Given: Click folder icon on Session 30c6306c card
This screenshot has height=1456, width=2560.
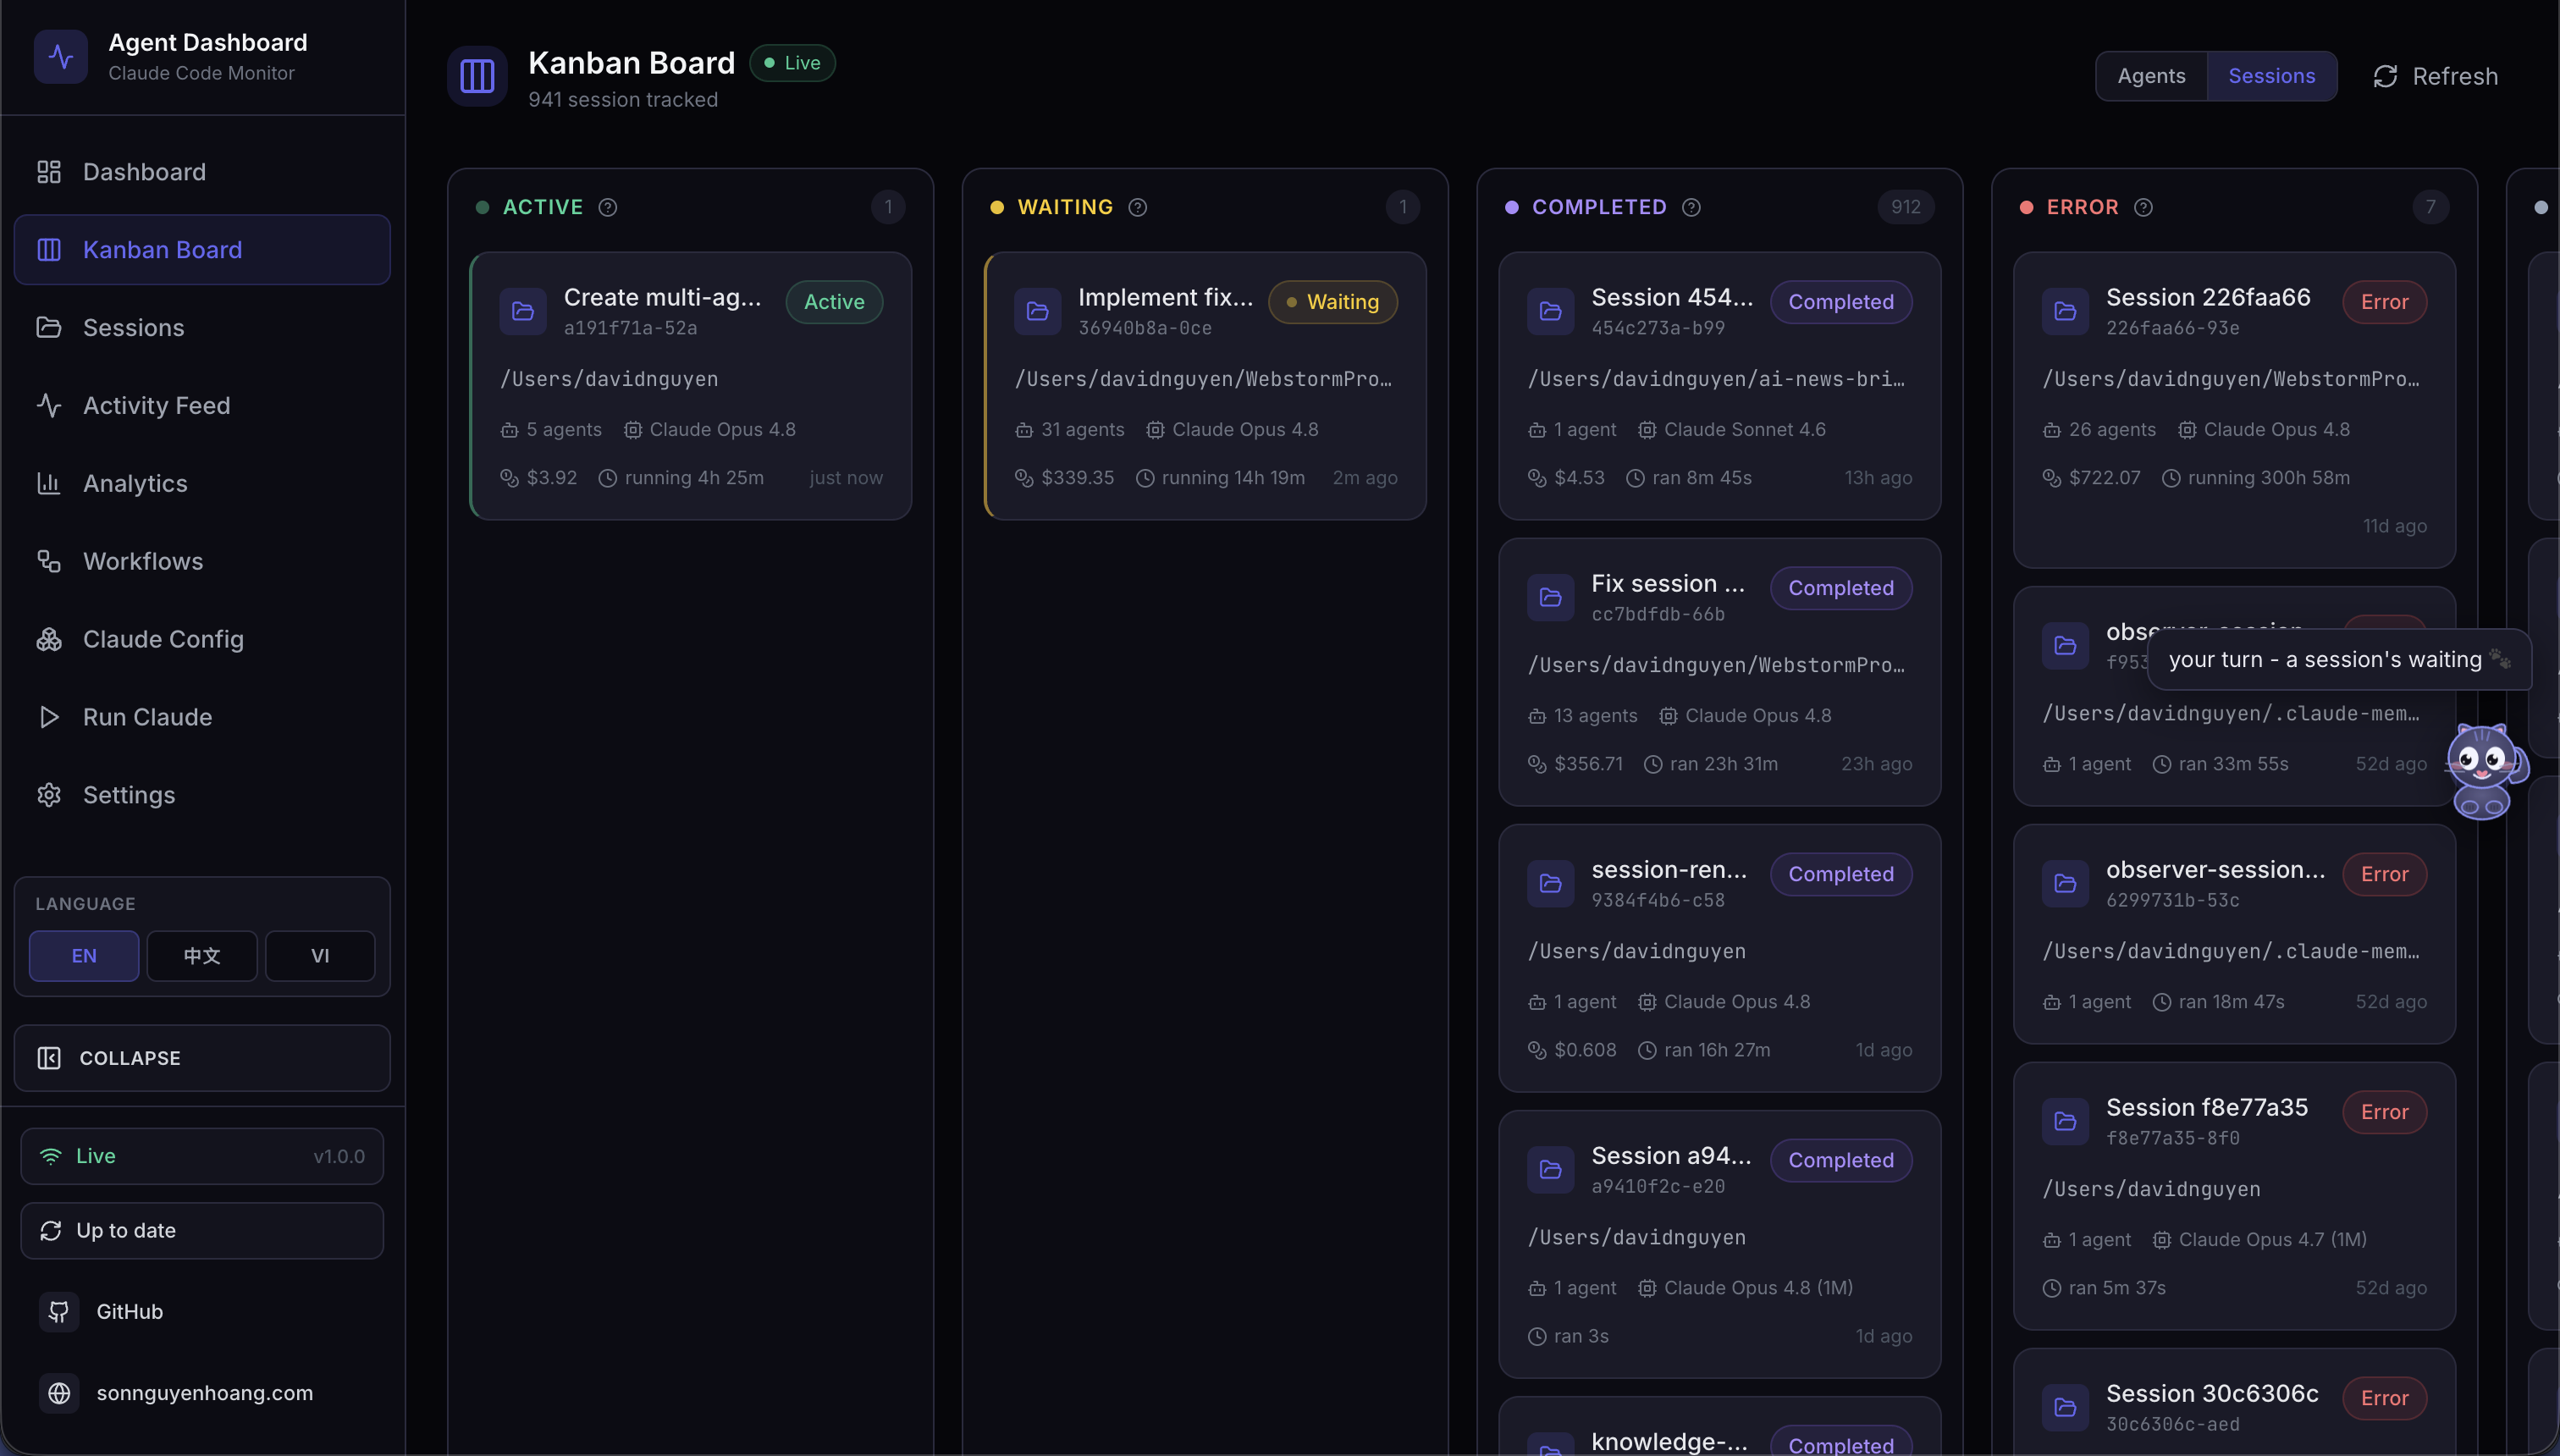Looking at the screenshot, I should (x=2066, y=1407).
